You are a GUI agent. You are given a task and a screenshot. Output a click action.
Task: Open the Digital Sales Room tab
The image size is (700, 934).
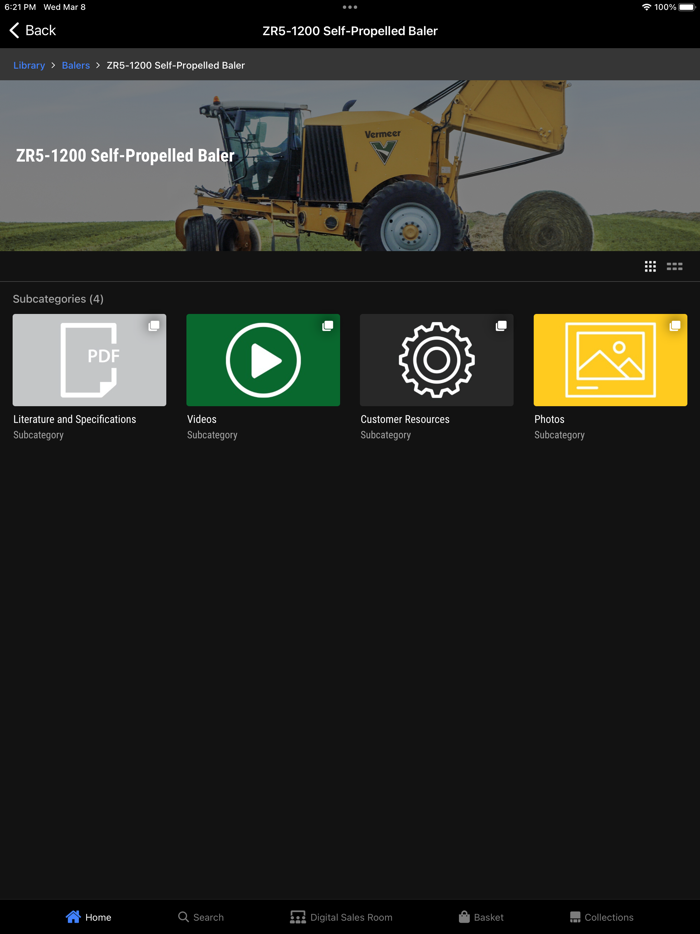(341, 917)
